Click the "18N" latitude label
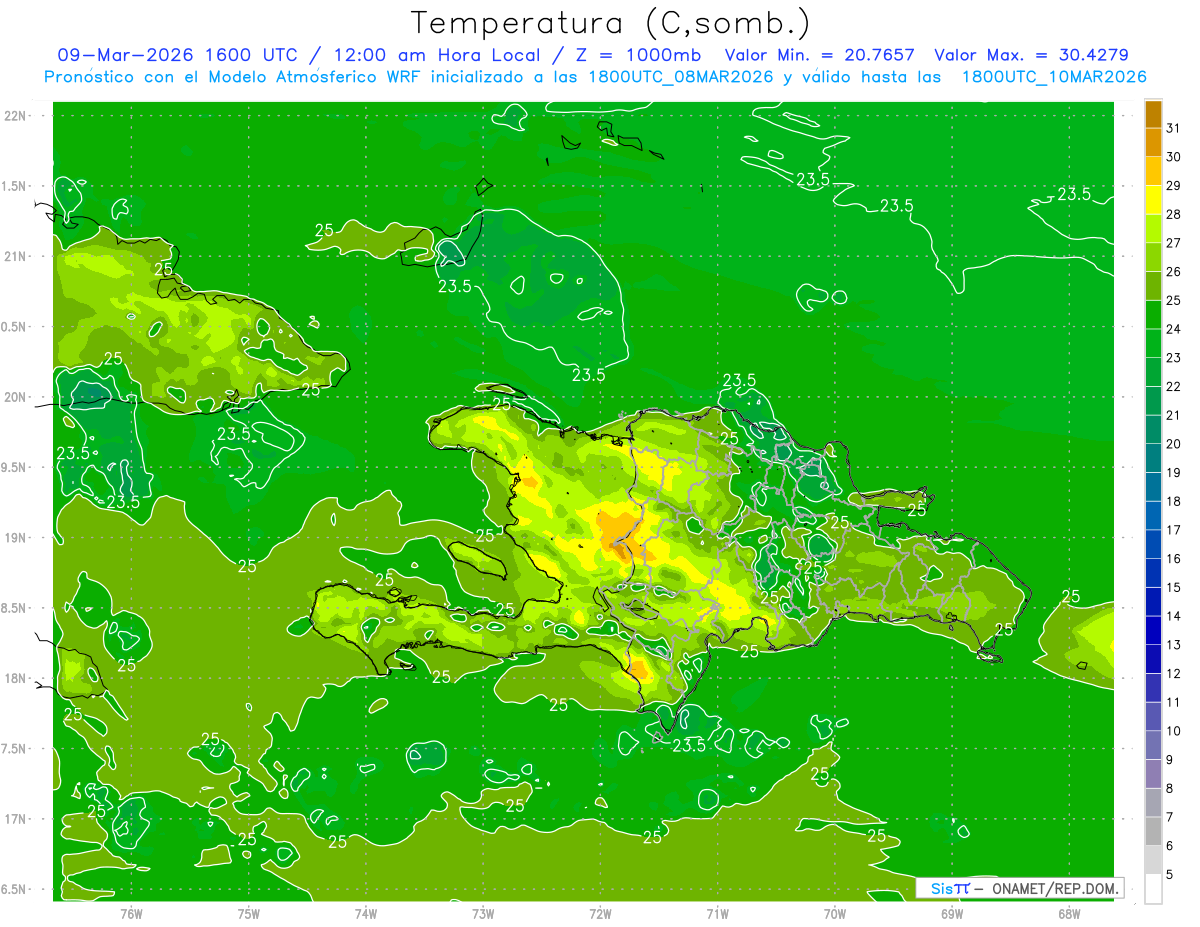The height and width of the screenshot is (927, 1200). tap(14, 678)
